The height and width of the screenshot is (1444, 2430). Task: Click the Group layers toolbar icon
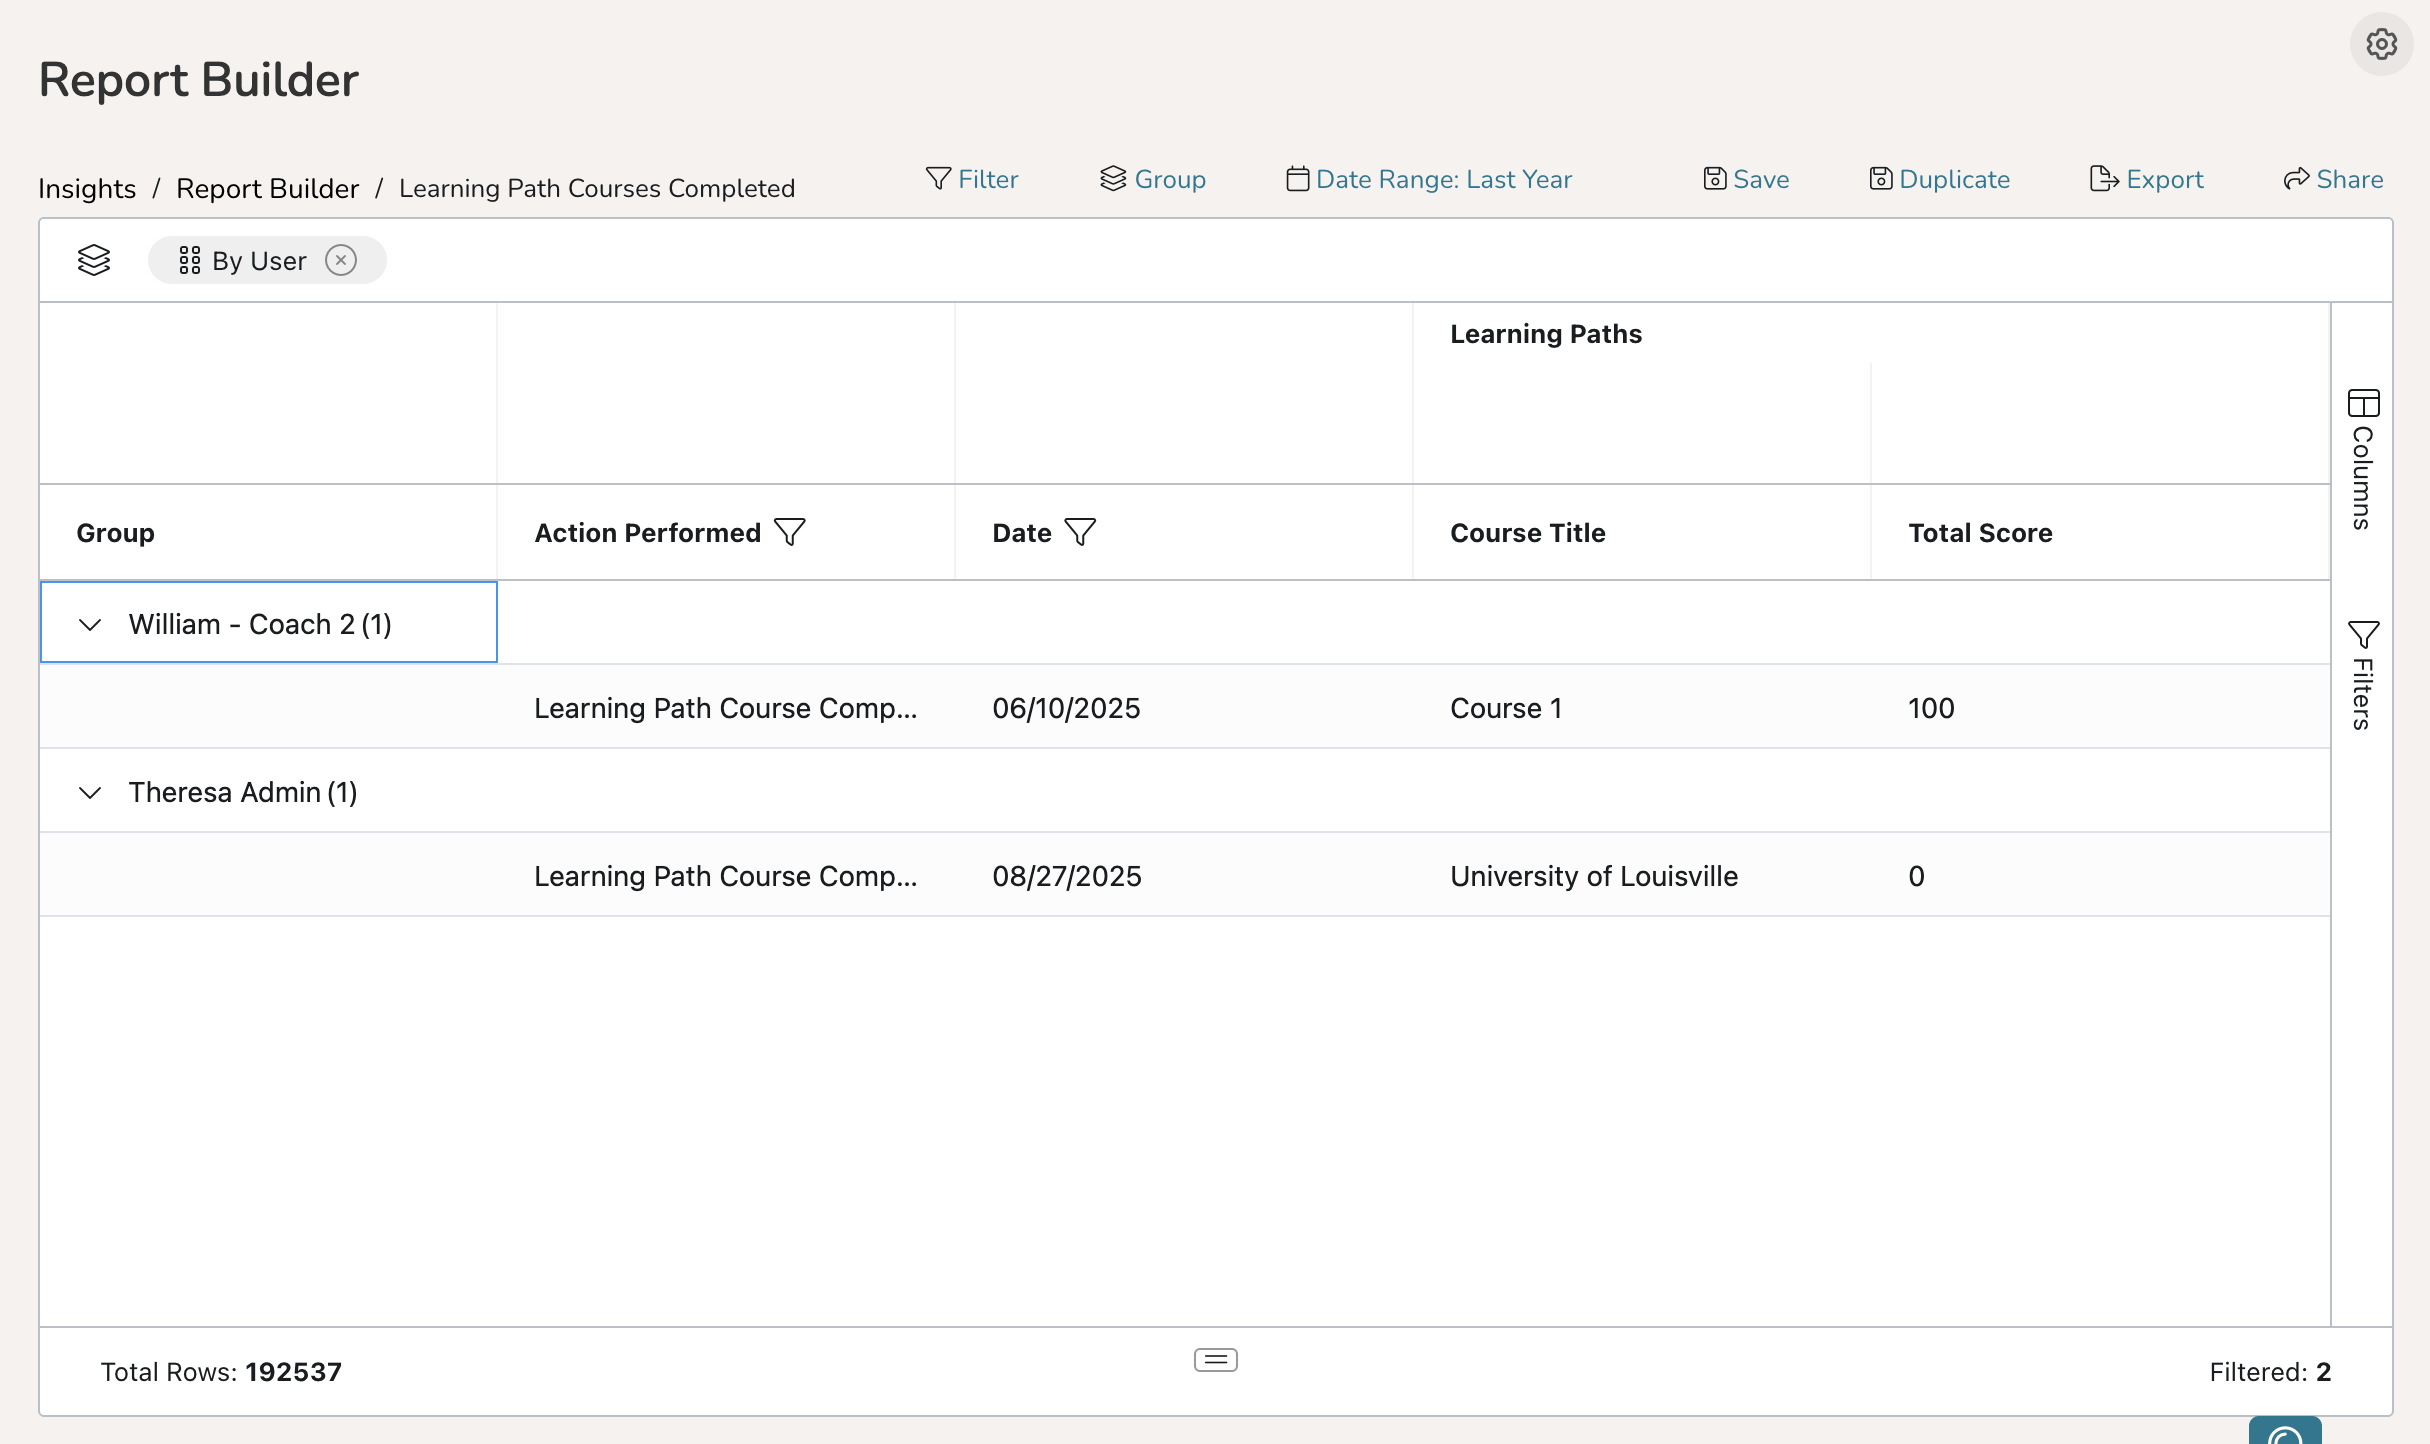[1112, 179]
